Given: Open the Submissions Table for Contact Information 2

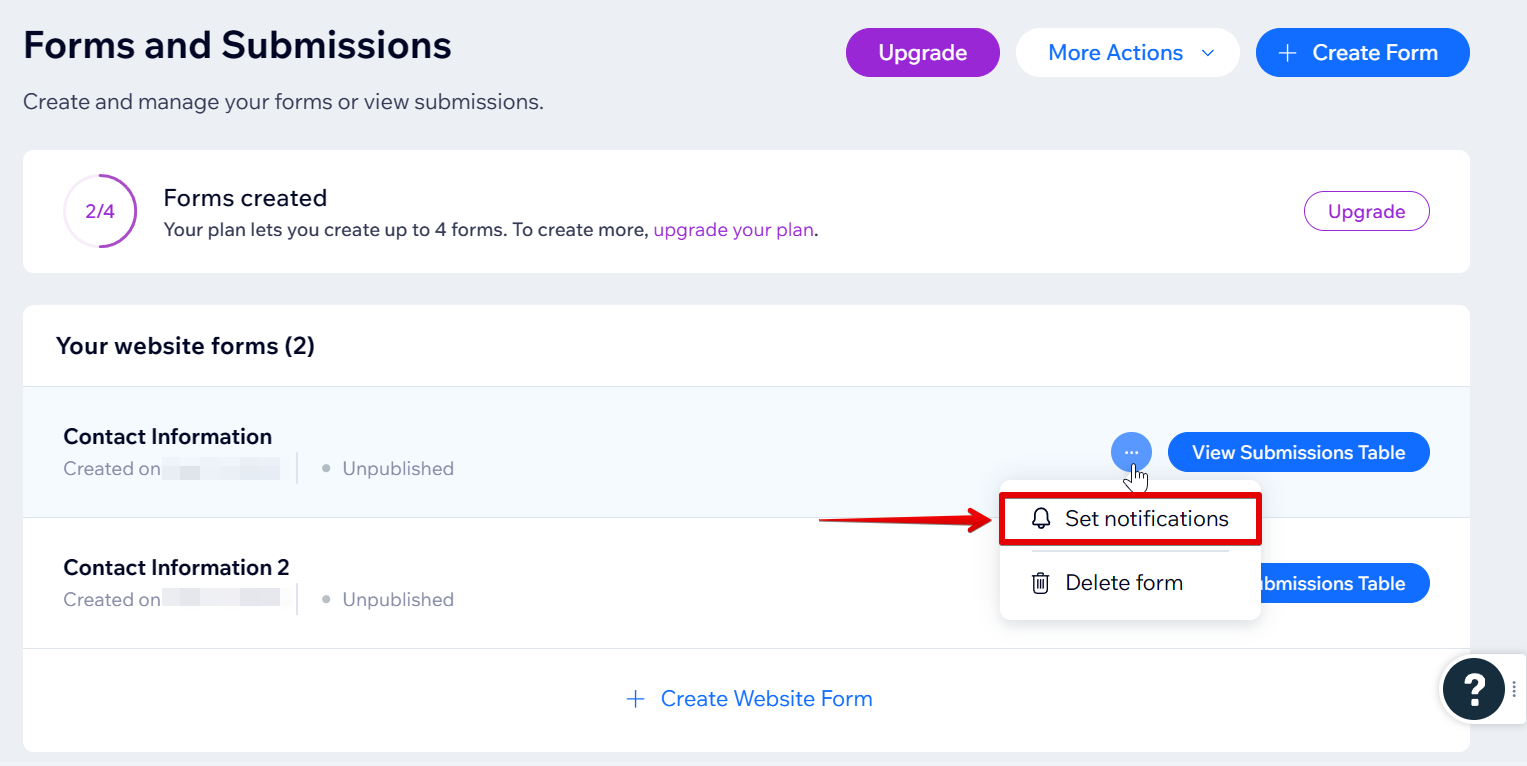Looking at the screenshot, I should coord(1340,583).
